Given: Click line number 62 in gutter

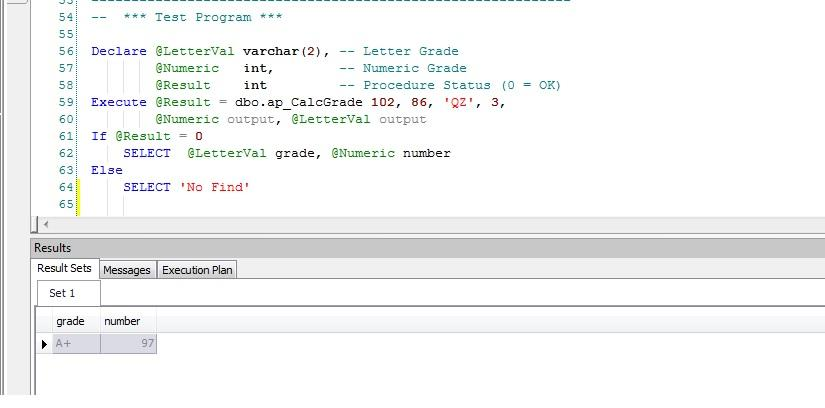Looking at the screenshot, I should [66, 154].
